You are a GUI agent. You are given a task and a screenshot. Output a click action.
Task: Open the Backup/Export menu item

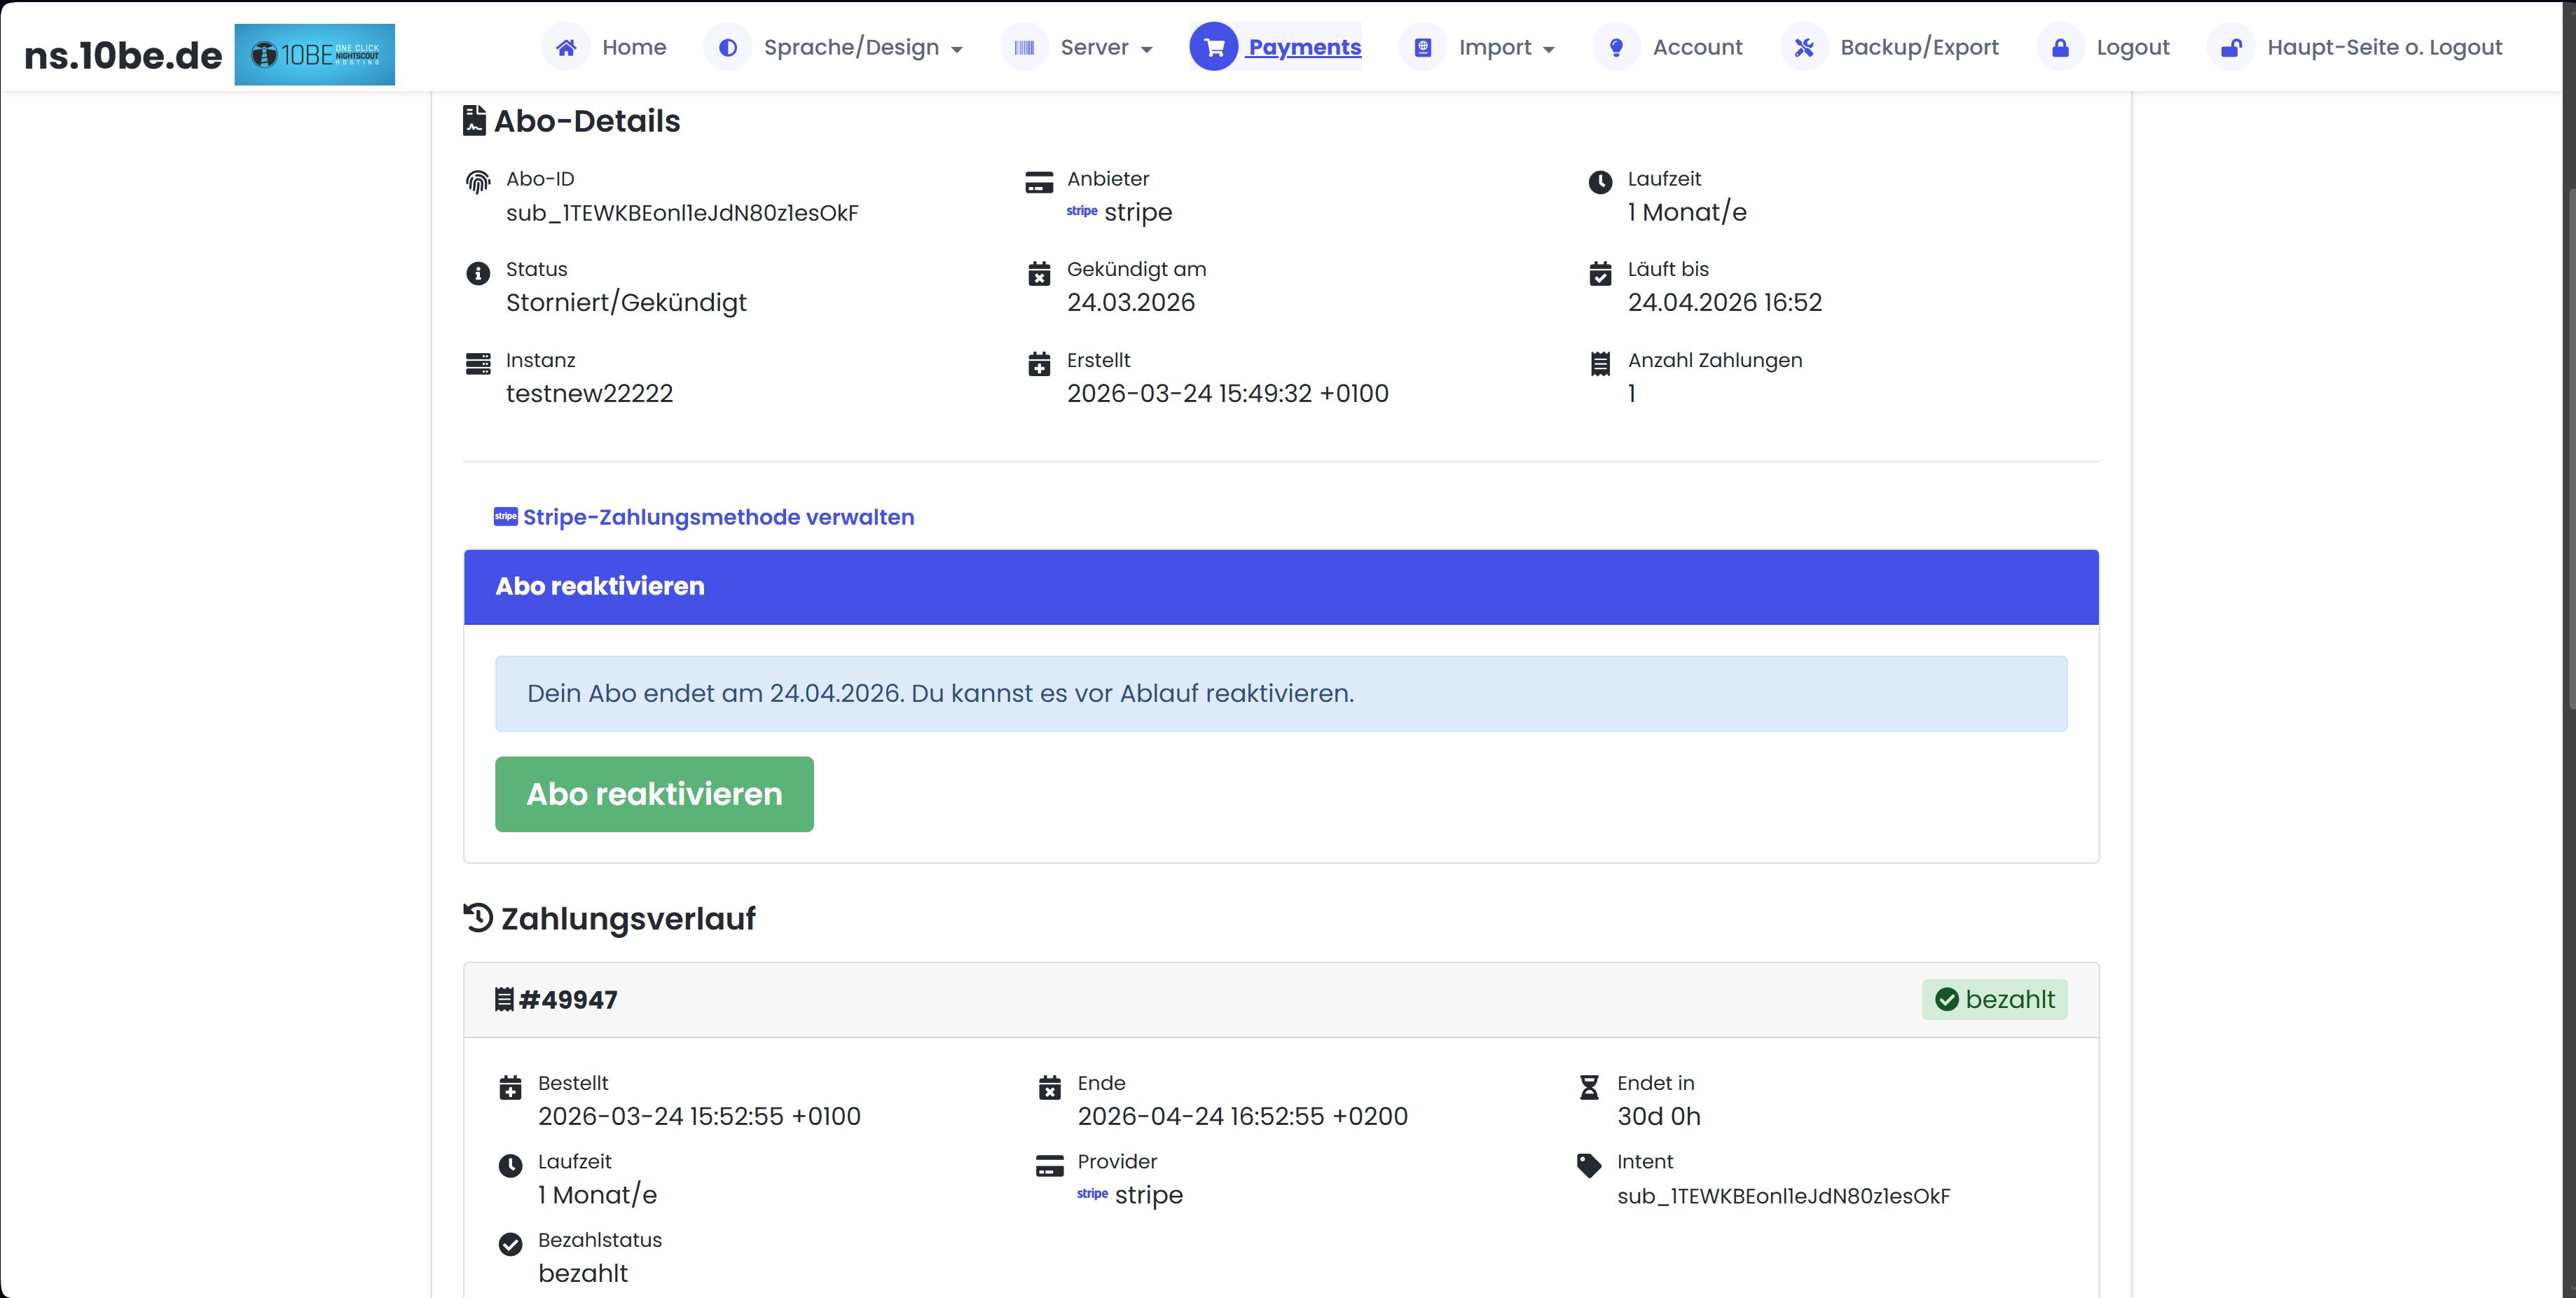point(1919,47)
